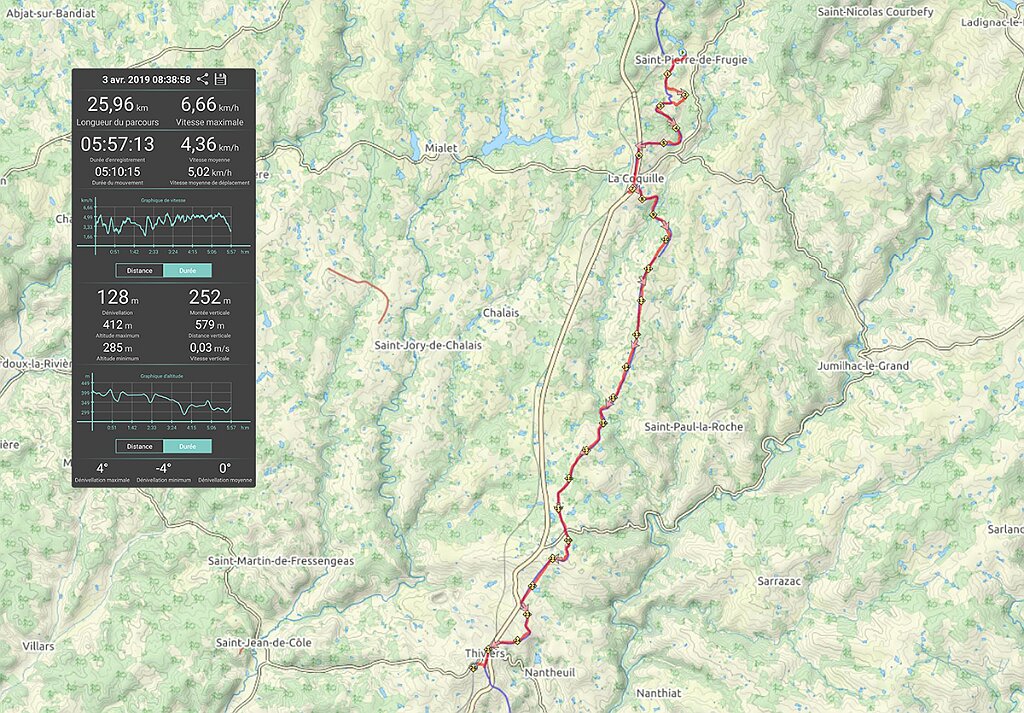Screen dimensions: 1024x713
Task: Select Durée under the speed graph
Action: pos(187,270)
